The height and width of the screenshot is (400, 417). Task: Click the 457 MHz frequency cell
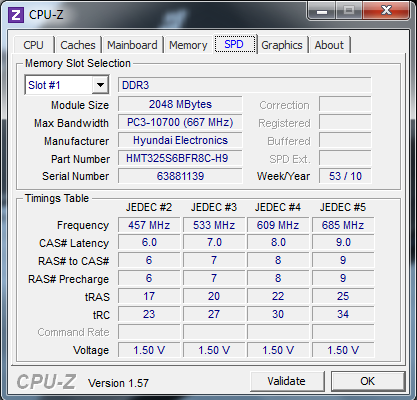pos(149,225)
